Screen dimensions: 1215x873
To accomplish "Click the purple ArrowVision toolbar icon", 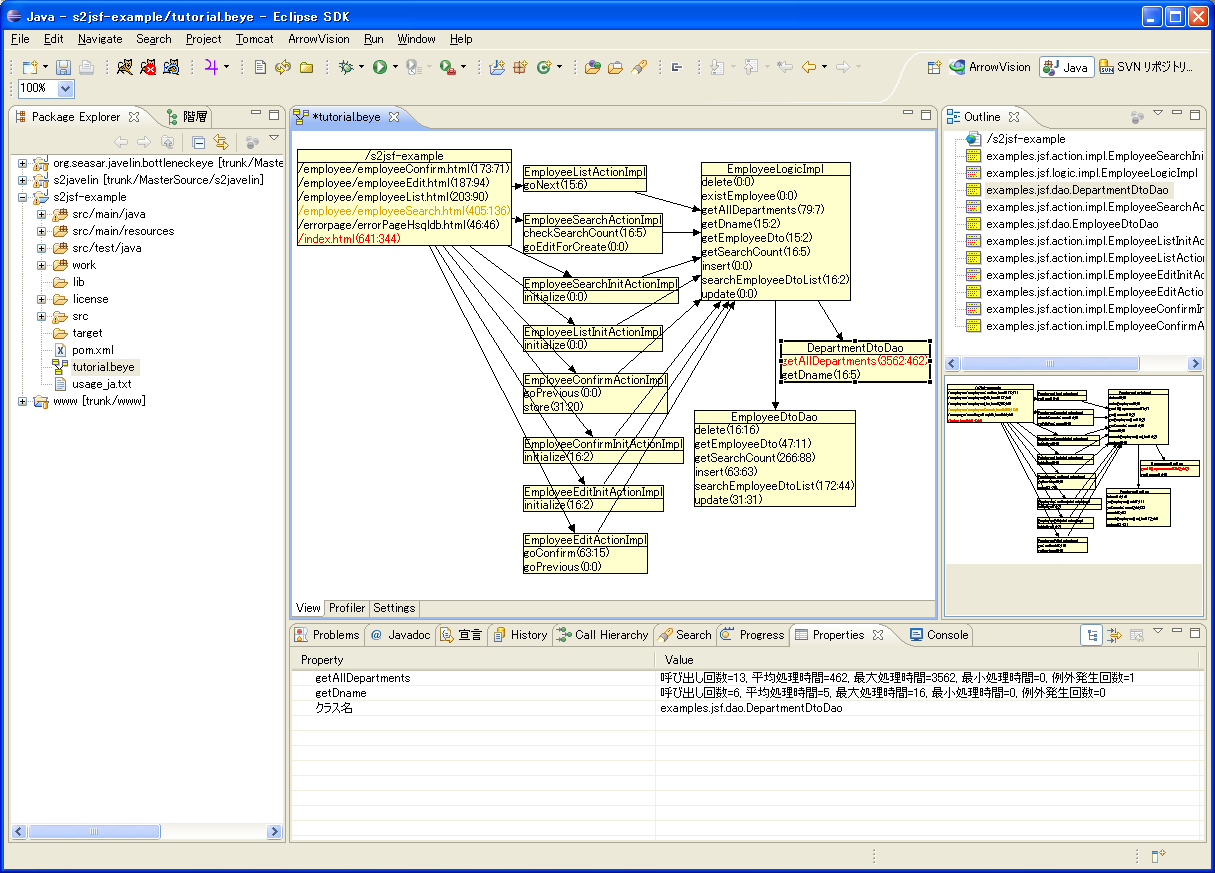I will (211, 67).
